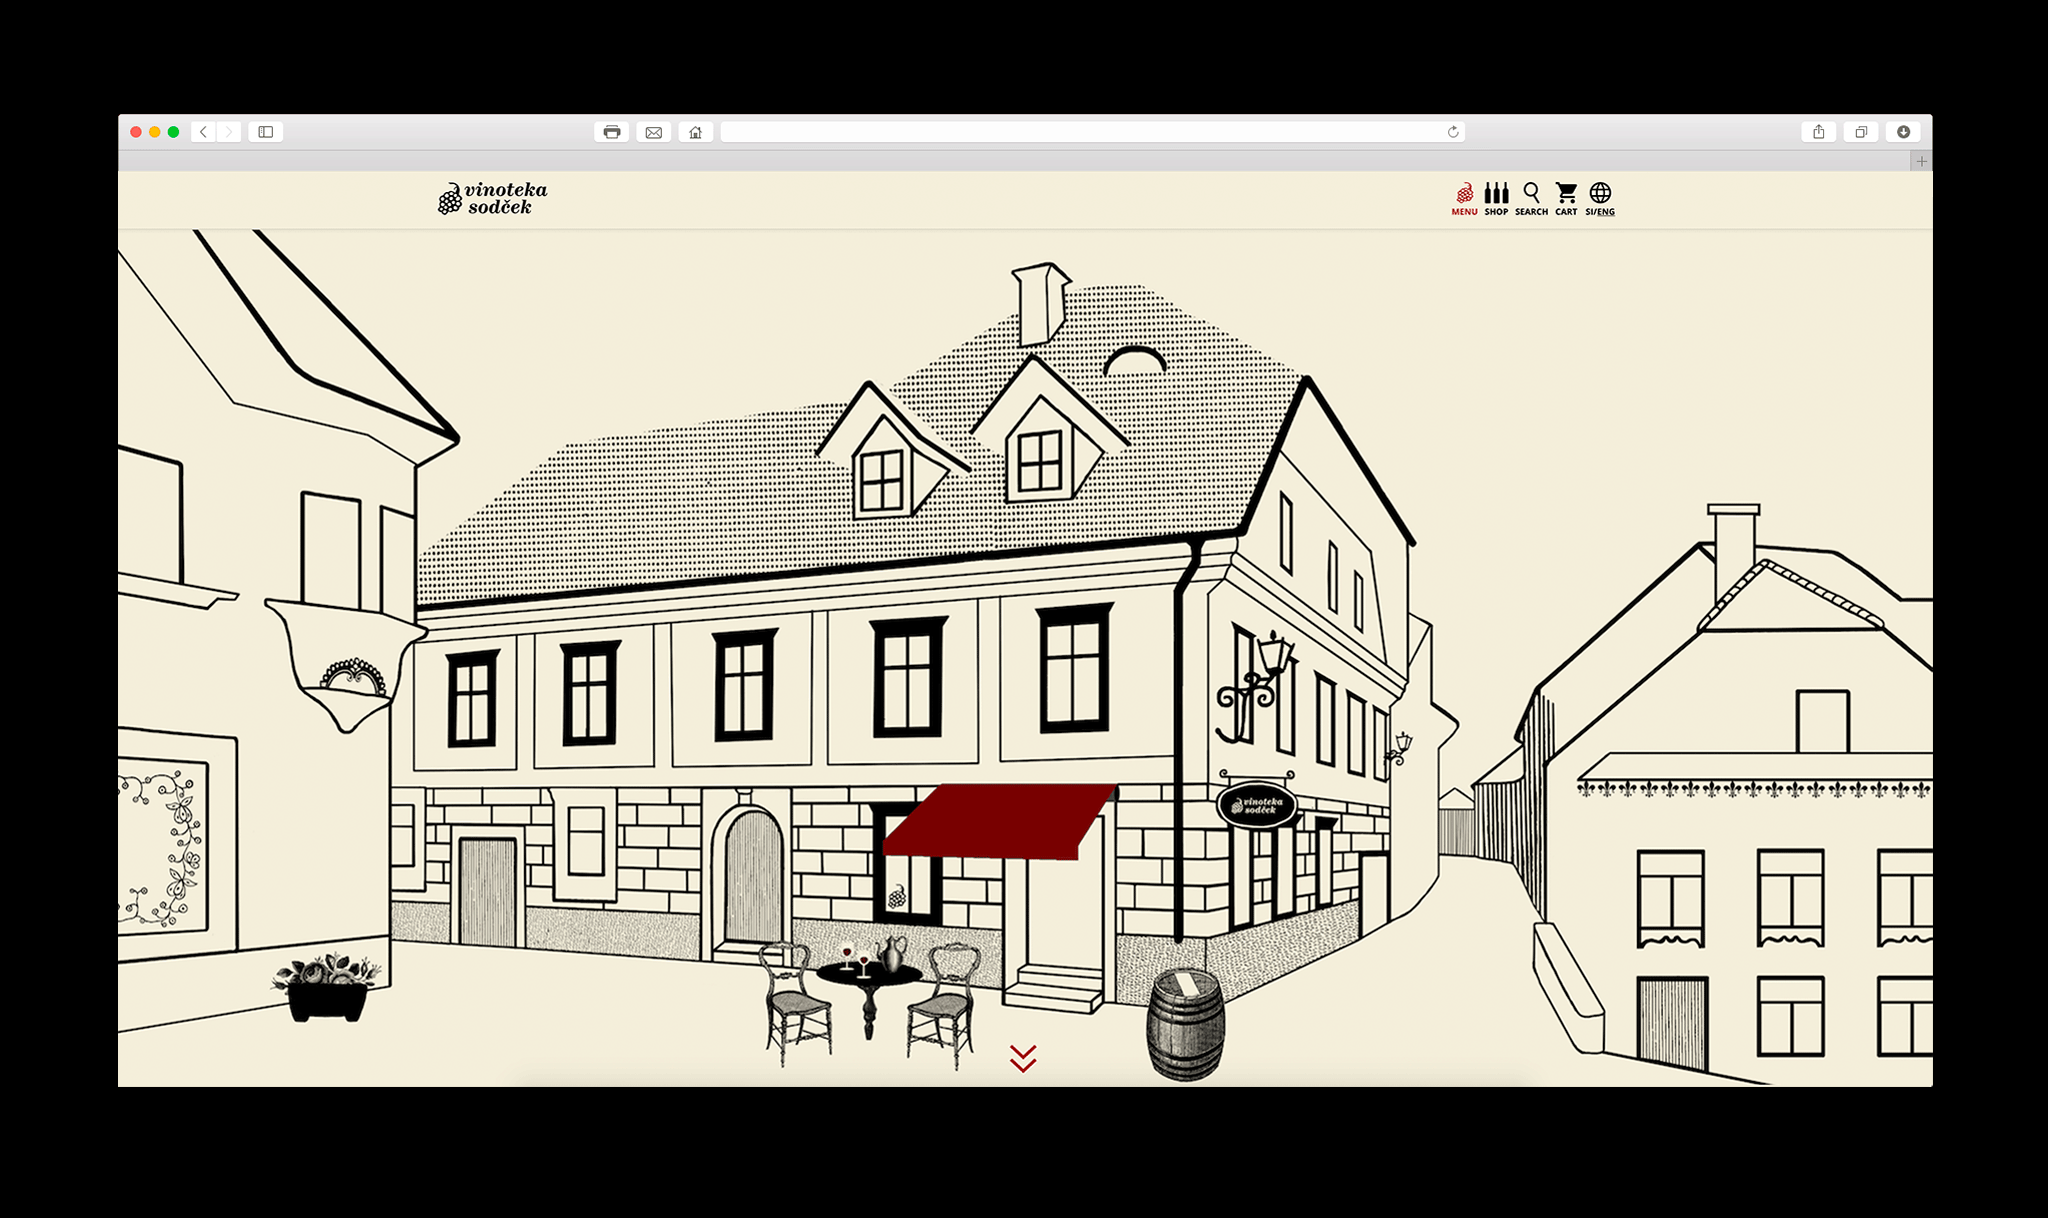
Task: Click the browser mail icon
Action: [654, 132]
